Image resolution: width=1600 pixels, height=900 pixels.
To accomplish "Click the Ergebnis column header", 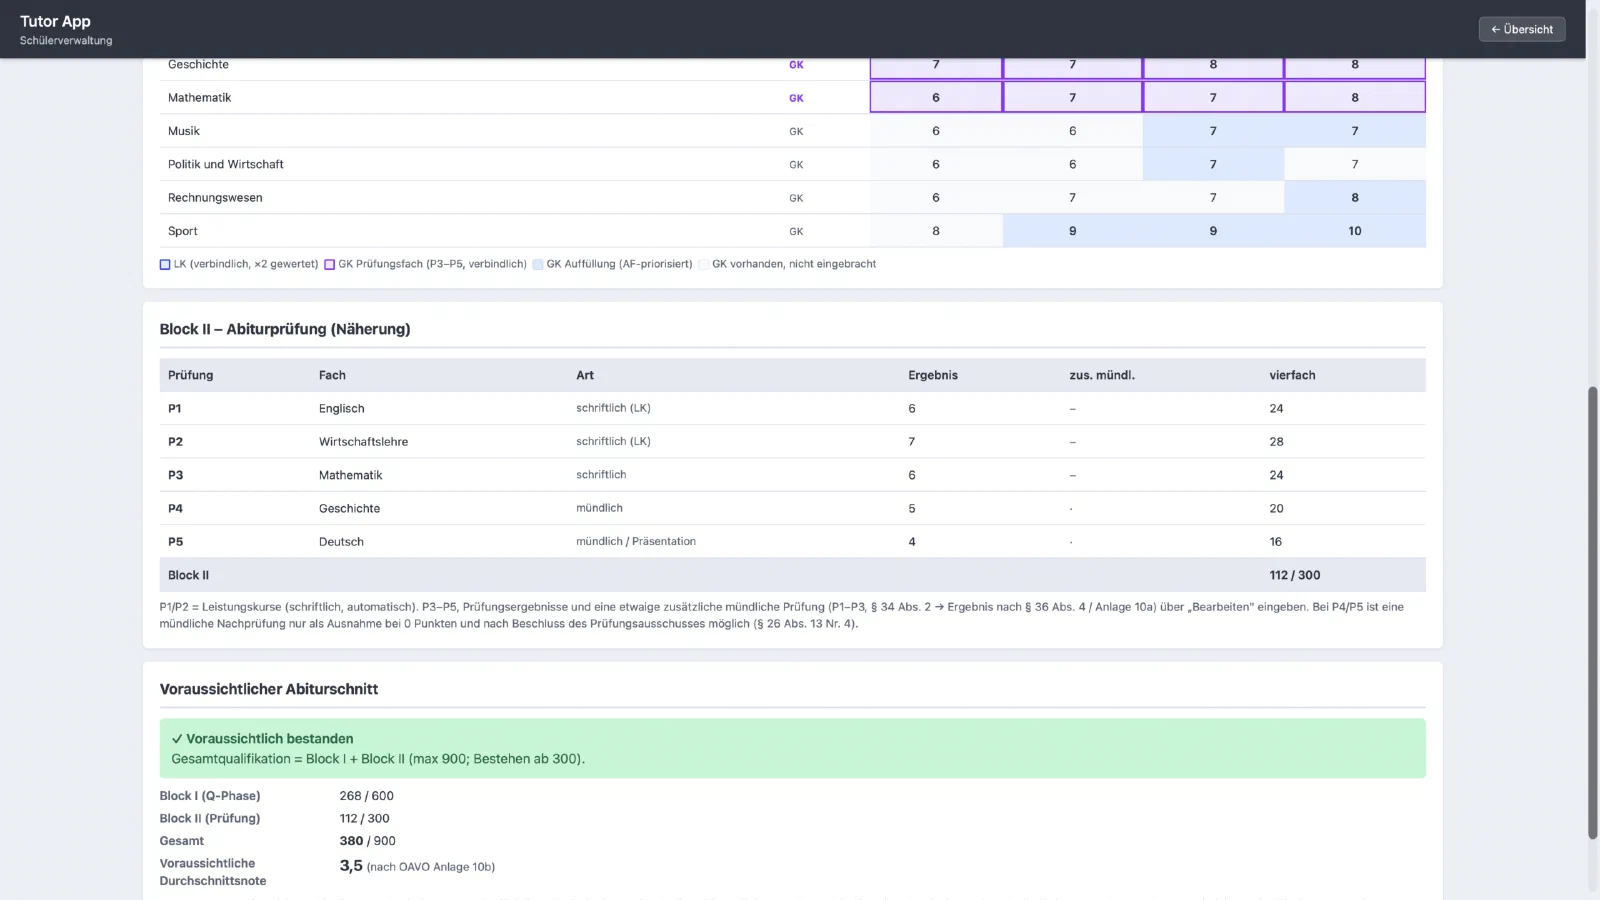I will coord(933,375).
